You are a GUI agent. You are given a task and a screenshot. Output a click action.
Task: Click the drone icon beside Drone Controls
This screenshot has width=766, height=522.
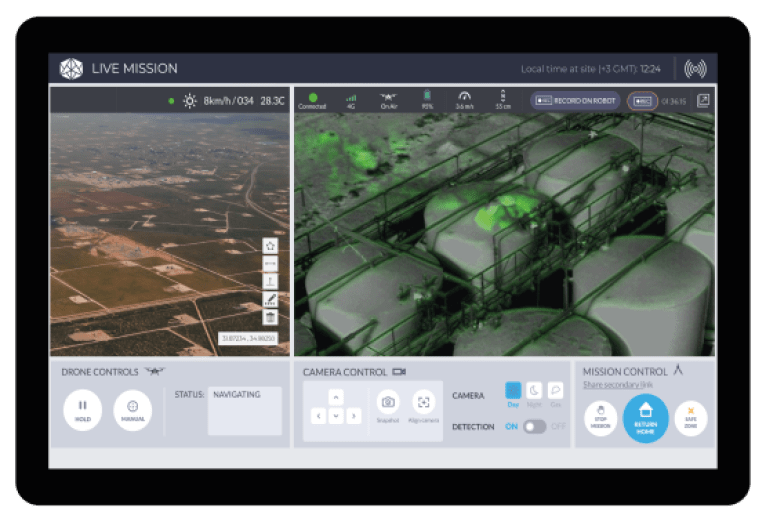(155, 372)
